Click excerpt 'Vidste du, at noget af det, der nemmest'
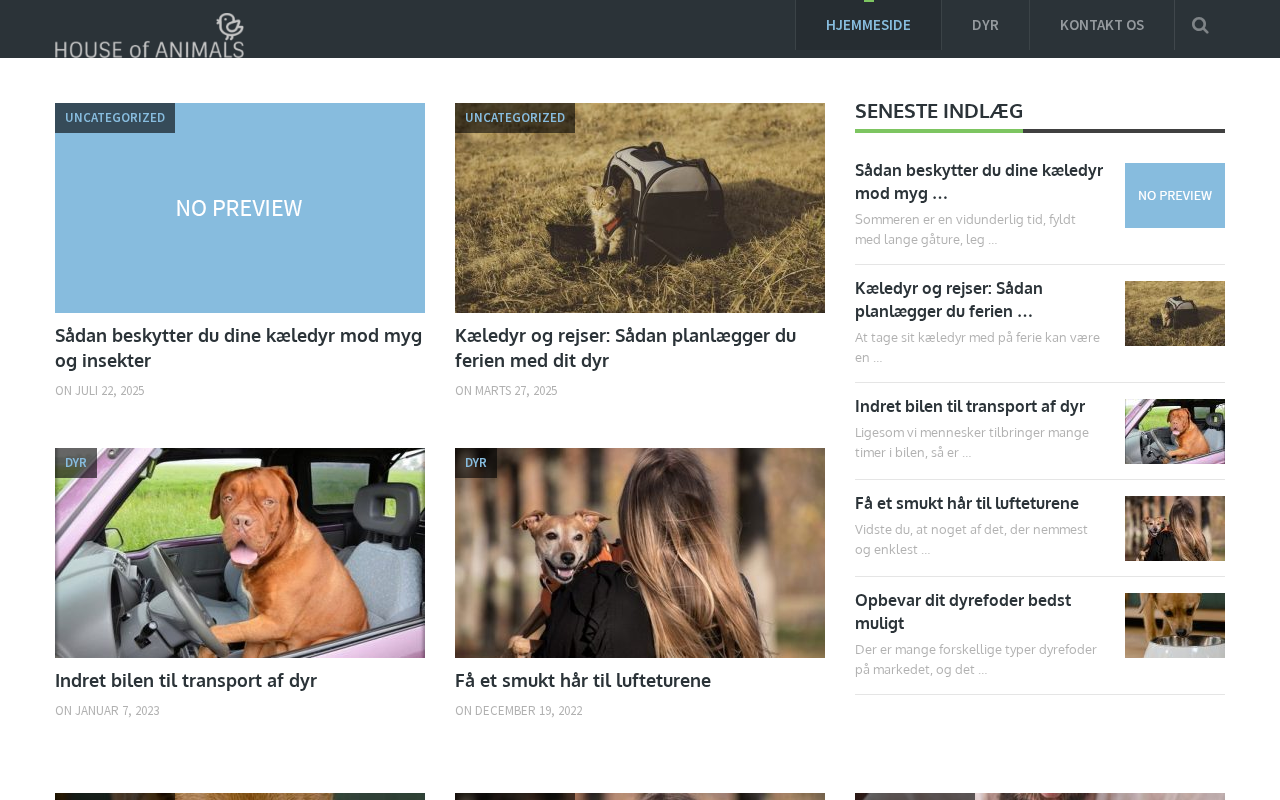 tap(971, 529)
